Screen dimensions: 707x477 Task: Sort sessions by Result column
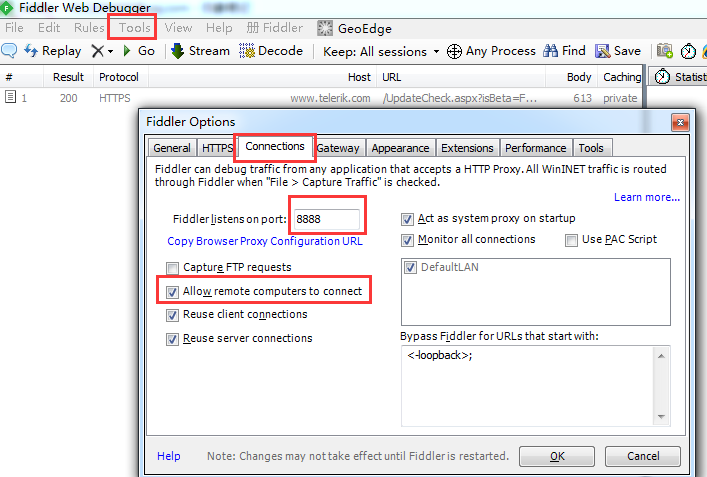68,77
